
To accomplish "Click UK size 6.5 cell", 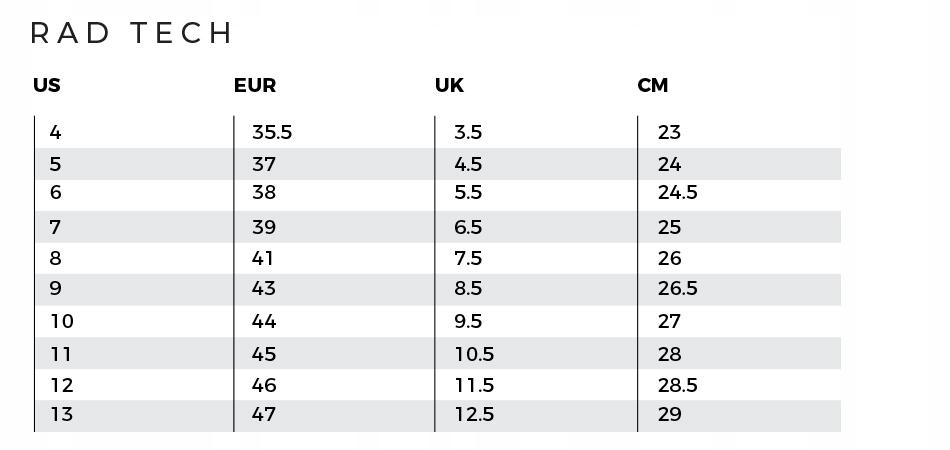I will [468, 227].
